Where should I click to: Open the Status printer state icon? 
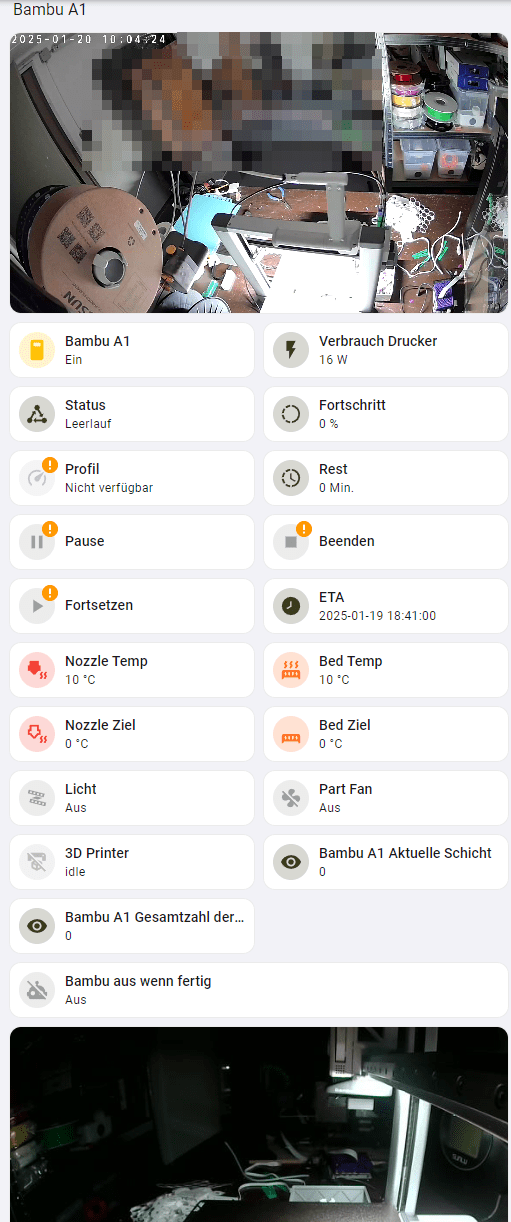[x=37, y=414]
